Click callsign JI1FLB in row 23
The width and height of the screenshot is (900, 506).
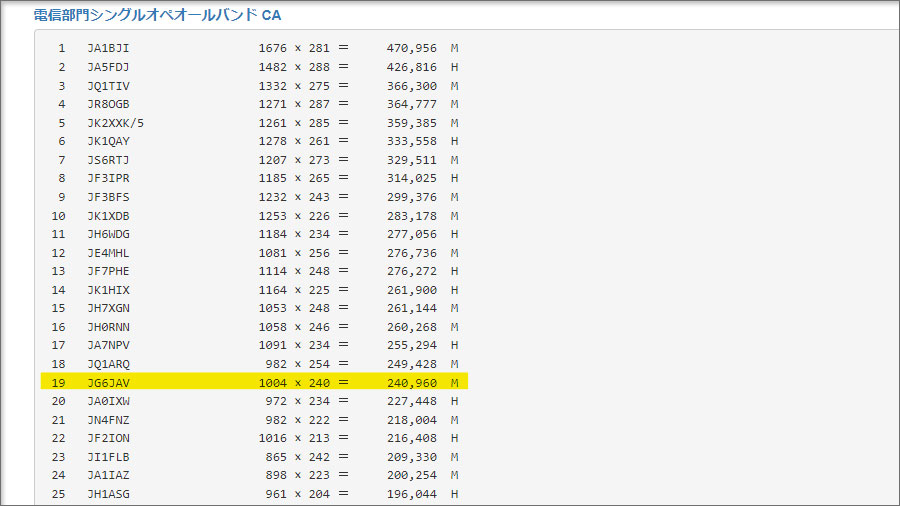pos(108,457)
